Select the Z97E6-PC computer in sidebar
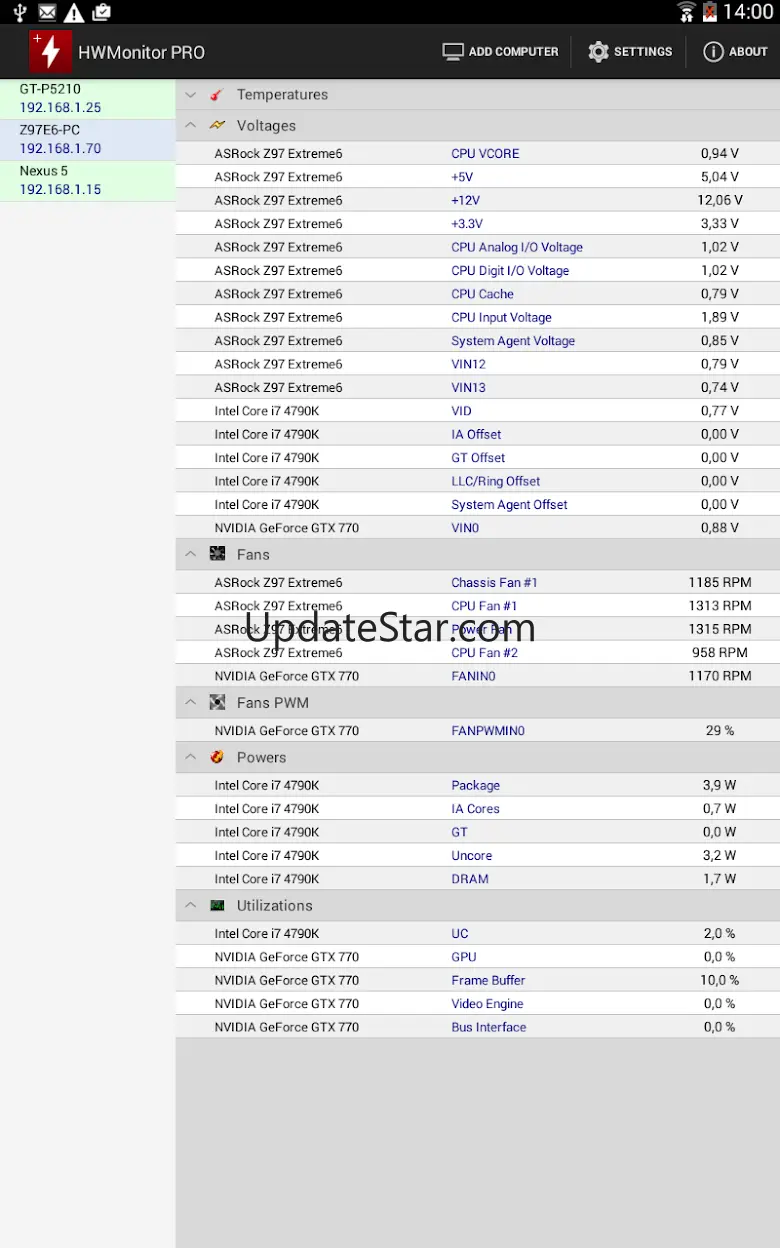The height and width of the screenshot is (1248, 780). 88,140
